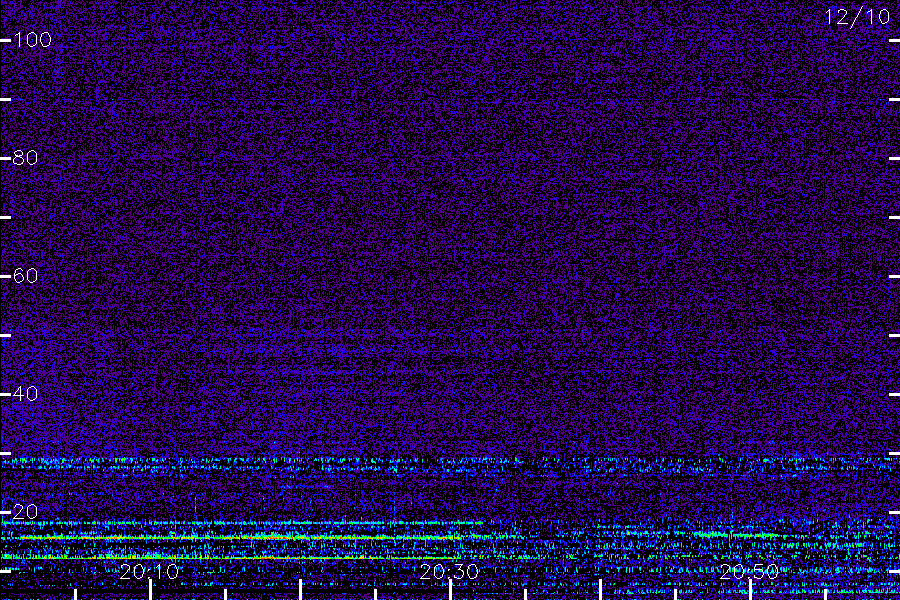Click the 20:30 time label
Image resolution: width=900 pixels, height=600 pixels.
click(449, 571)
